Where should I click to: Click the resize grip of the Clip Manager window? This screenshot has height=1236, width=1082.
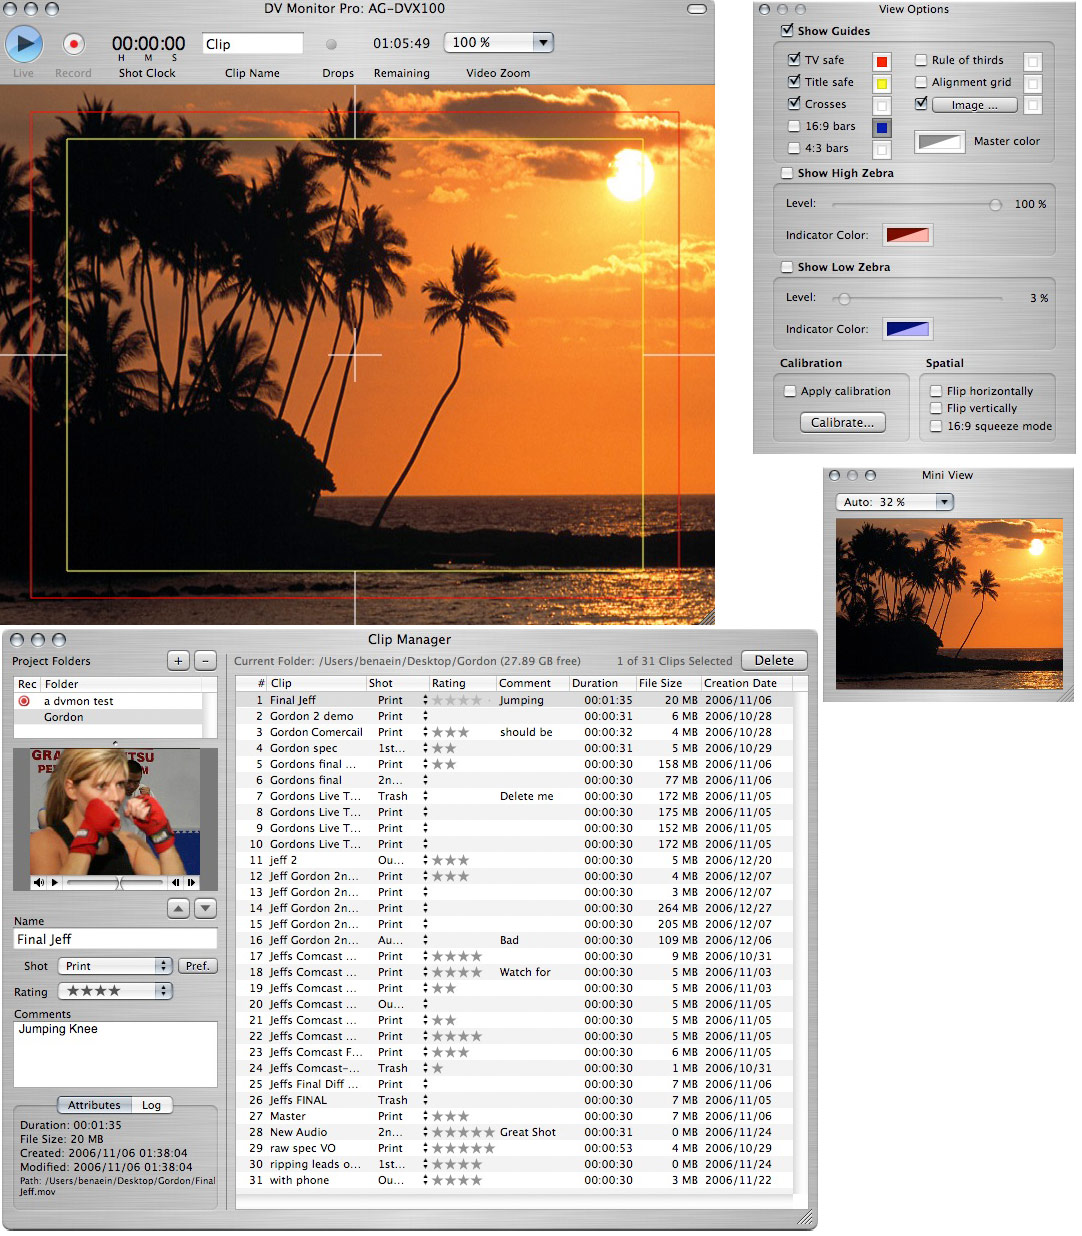[806, 1219]
